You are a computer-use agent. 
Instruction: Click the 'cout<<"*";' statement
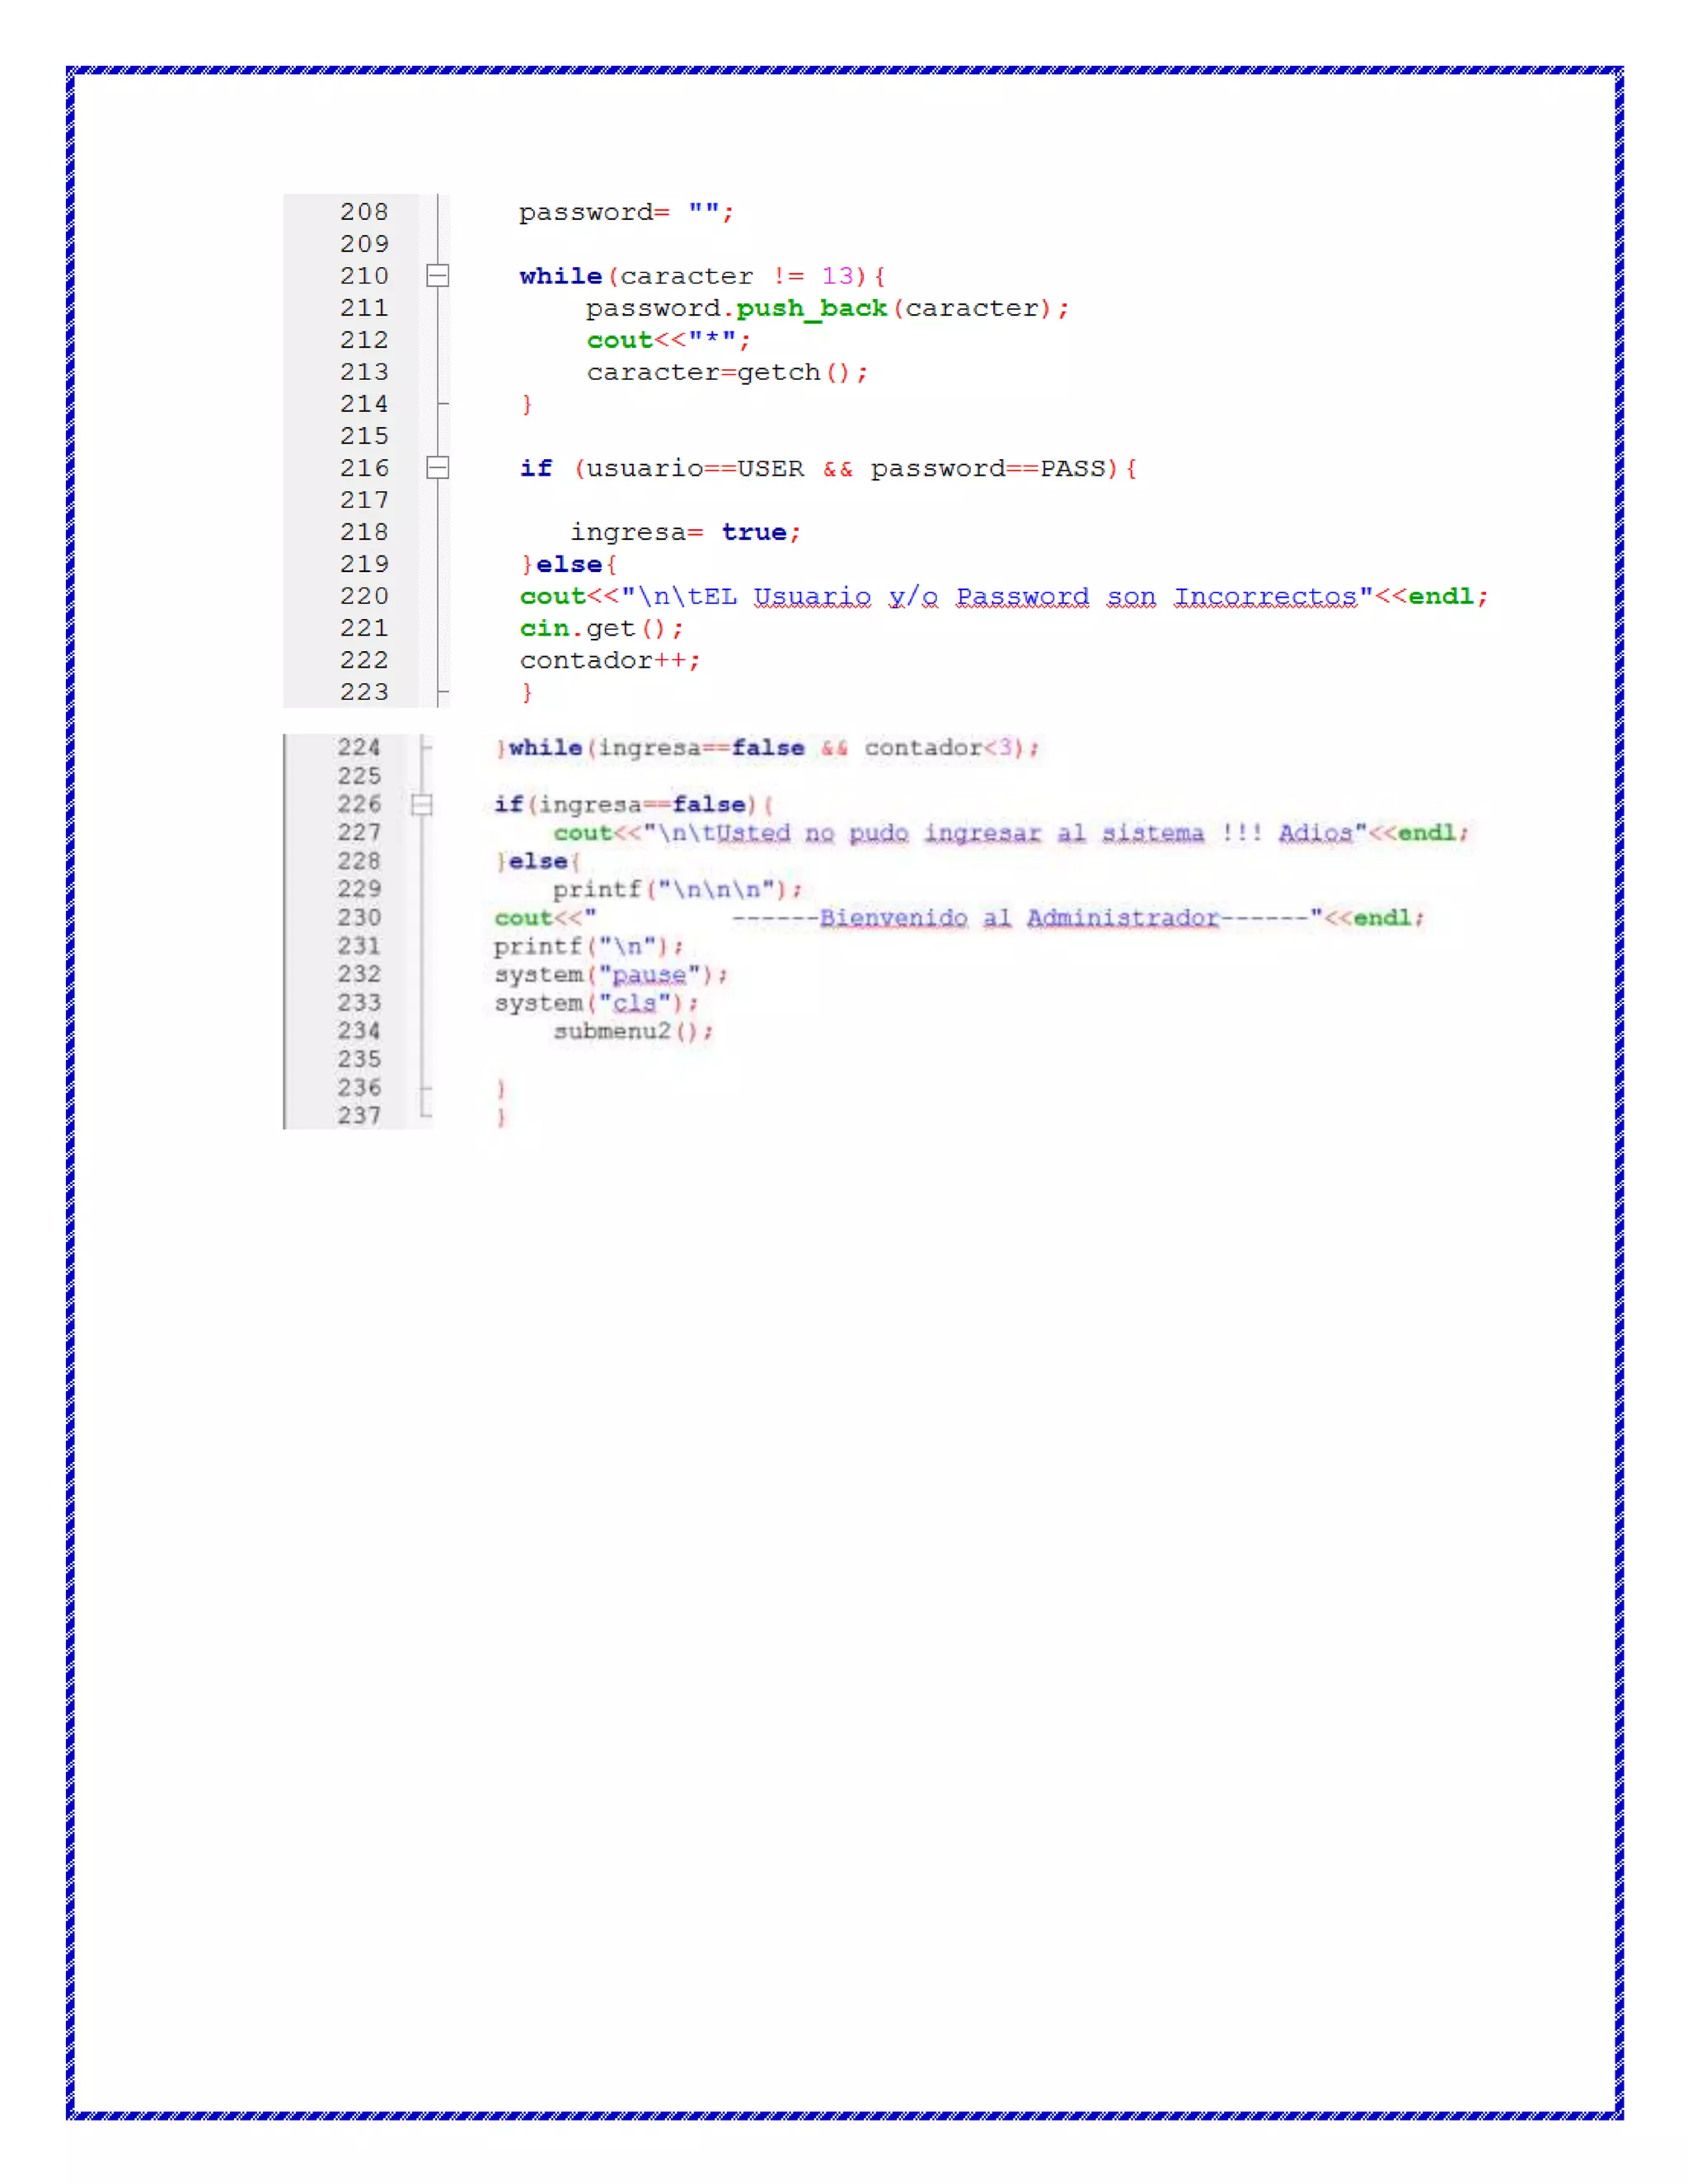(x=669, y=340)
